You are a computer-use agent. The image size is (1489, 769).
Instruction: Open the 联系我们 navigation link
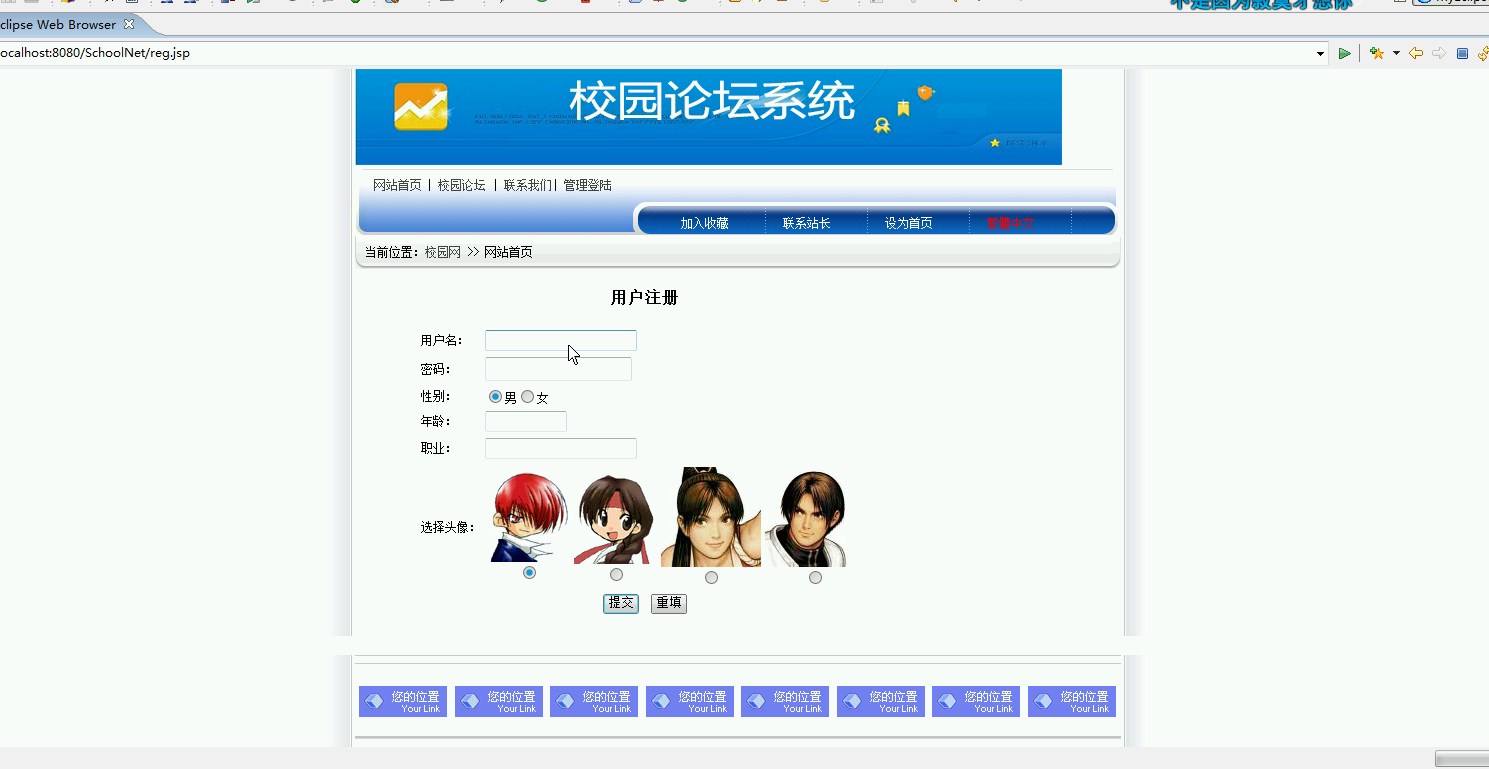[527, 185]
